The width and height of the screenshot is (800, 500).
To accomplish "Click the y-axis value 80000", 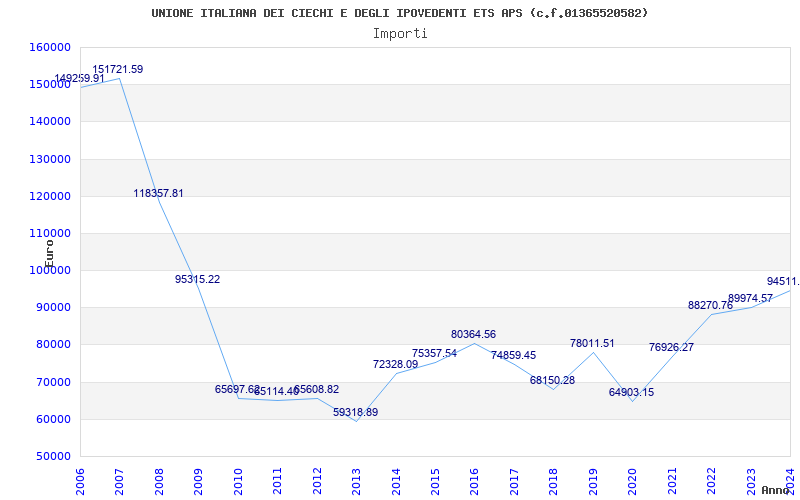I will coord(54,344).
